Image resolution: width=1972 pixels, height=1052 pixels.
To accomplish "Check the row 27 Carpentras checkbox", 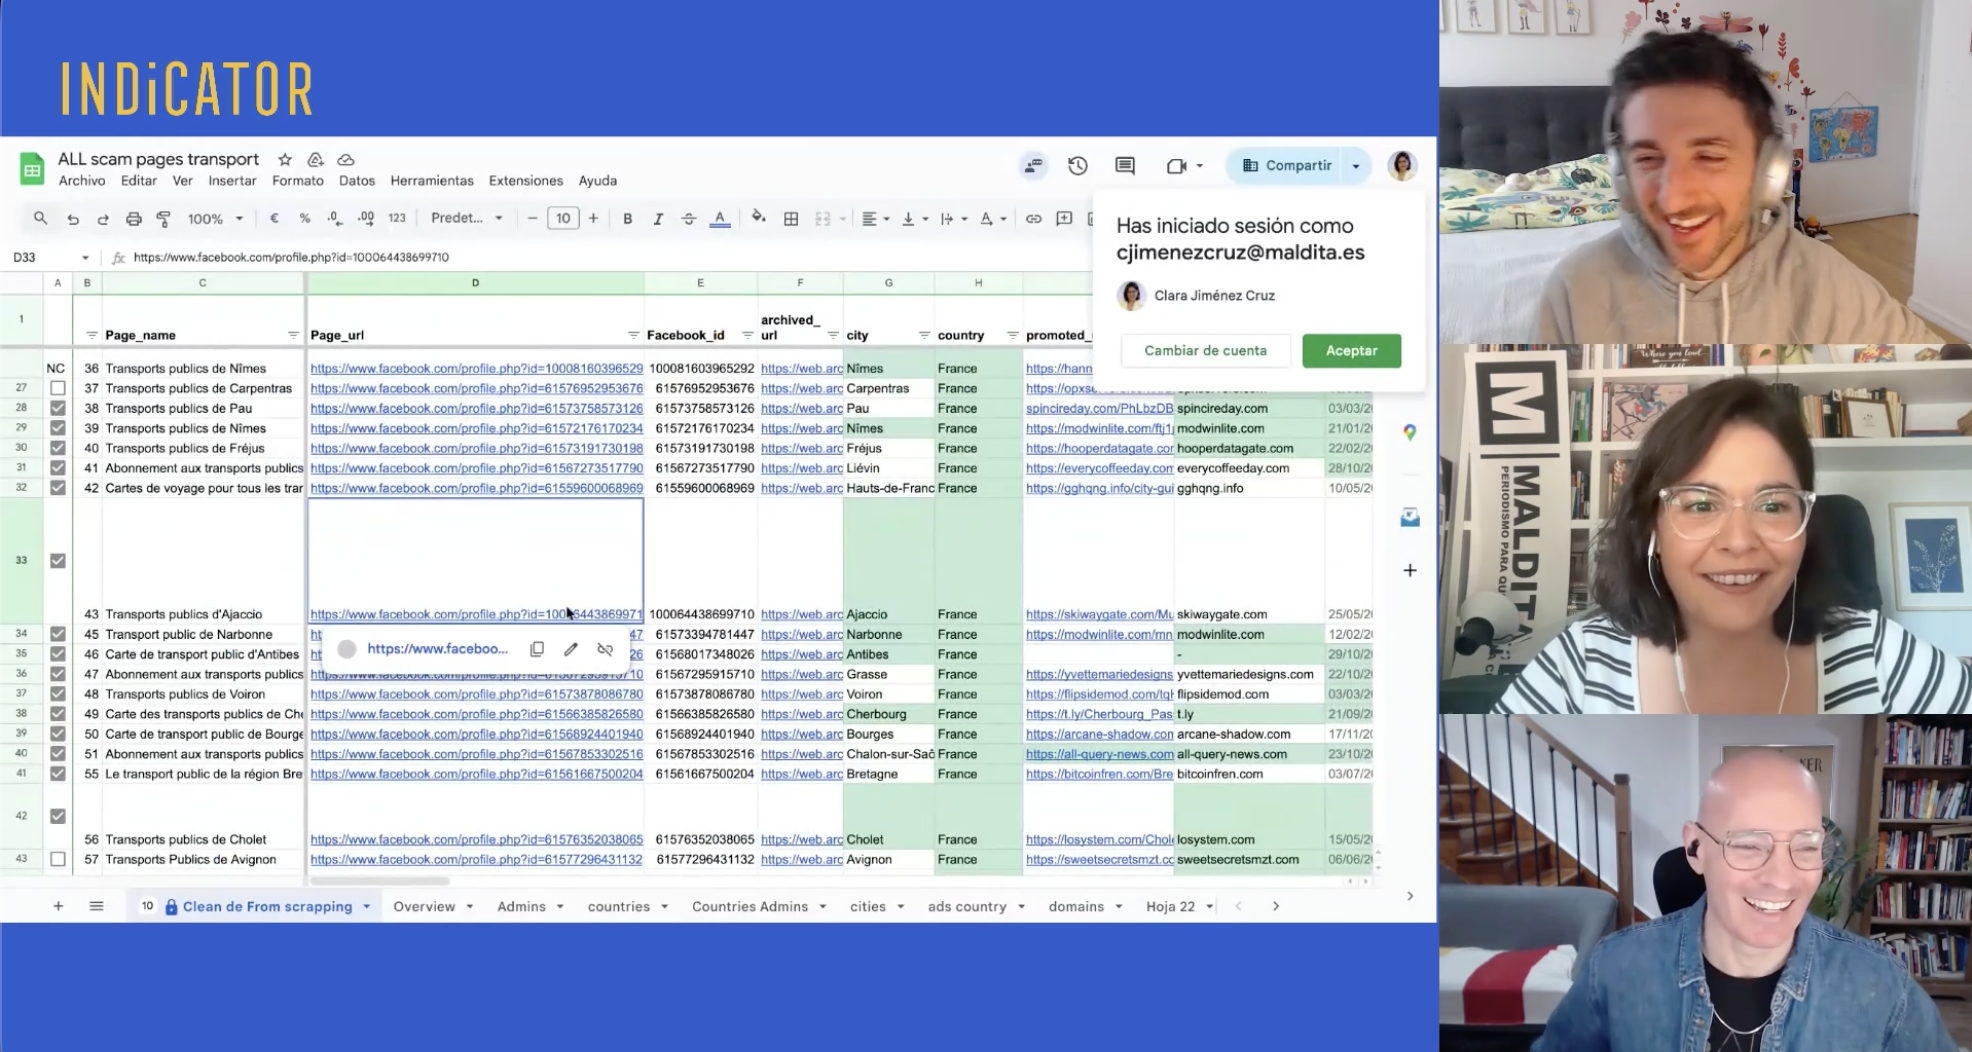I will click(x=58, y=388).
